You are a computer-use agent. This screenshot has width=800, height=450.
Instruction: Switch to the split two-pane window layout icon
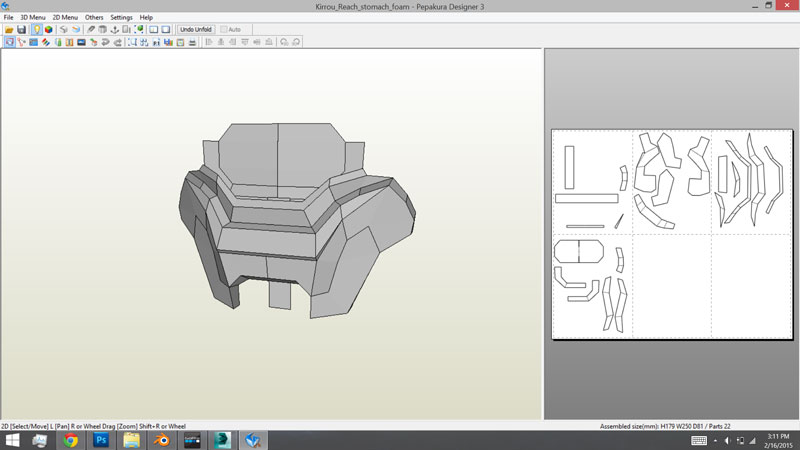click(154, 30)
